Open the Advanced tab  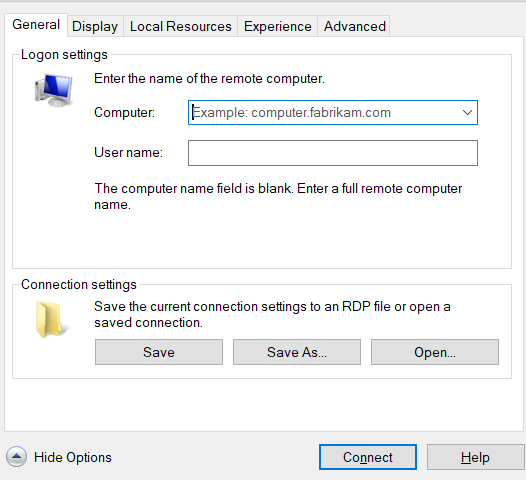(355, 26)
